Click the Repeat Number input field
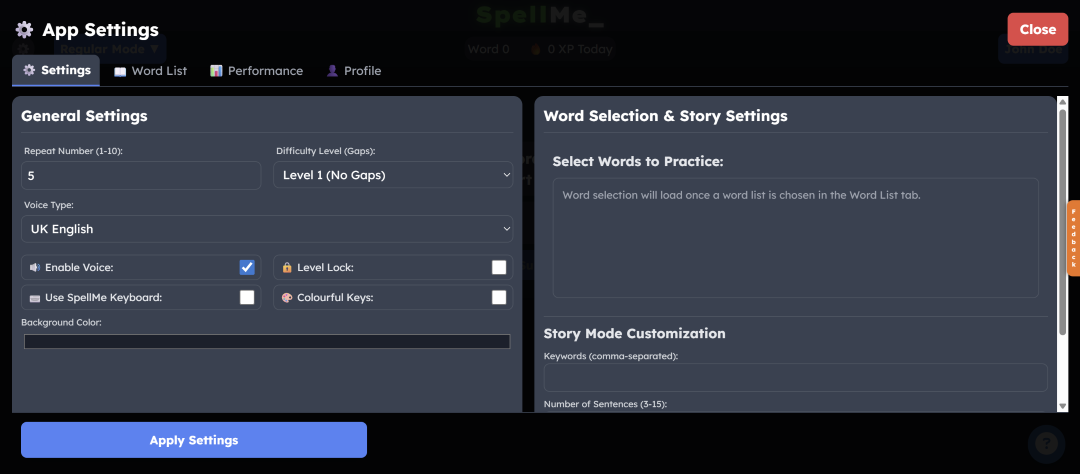 click(x=141, y=176)
